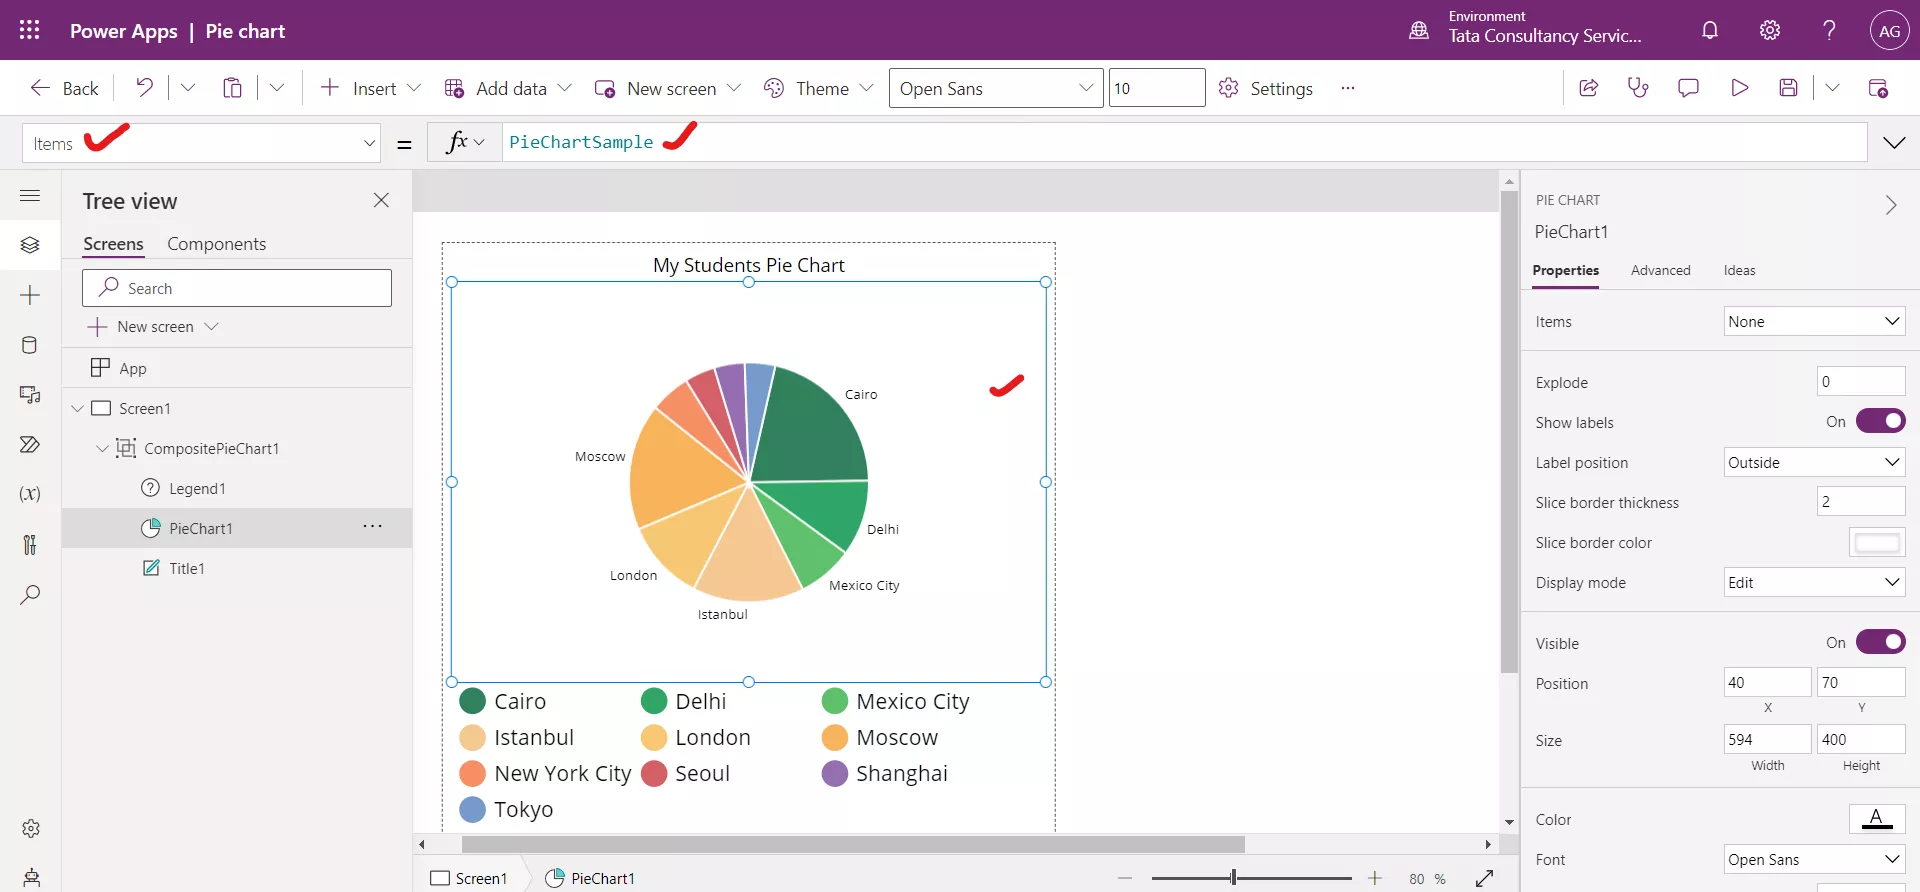Click New screen in Tree view
Image resolution: width=1920 pixels, height=892 pixels.
[153, 327]
